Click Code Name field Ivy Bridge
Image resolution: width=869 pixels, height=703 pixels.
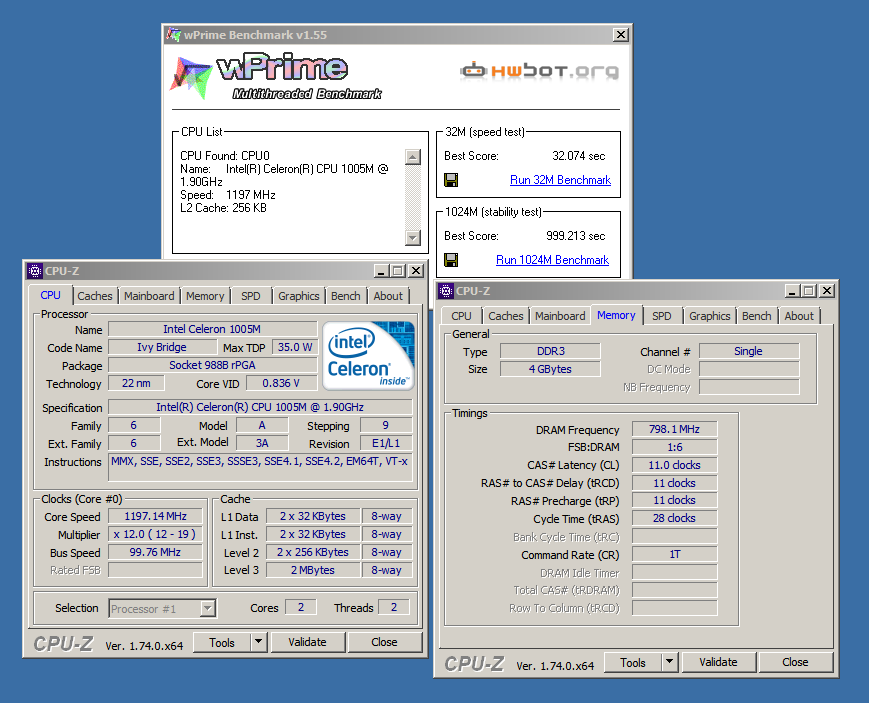click(x=162, y=347)
